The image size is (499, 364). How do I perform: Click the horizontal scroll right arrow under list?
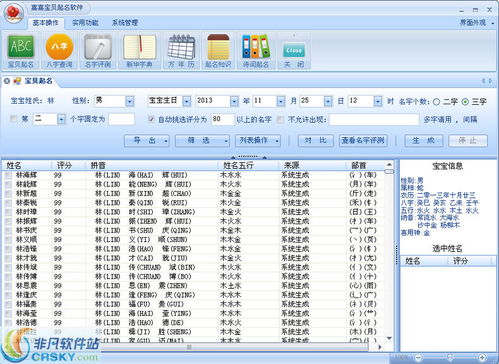[380, 347]
